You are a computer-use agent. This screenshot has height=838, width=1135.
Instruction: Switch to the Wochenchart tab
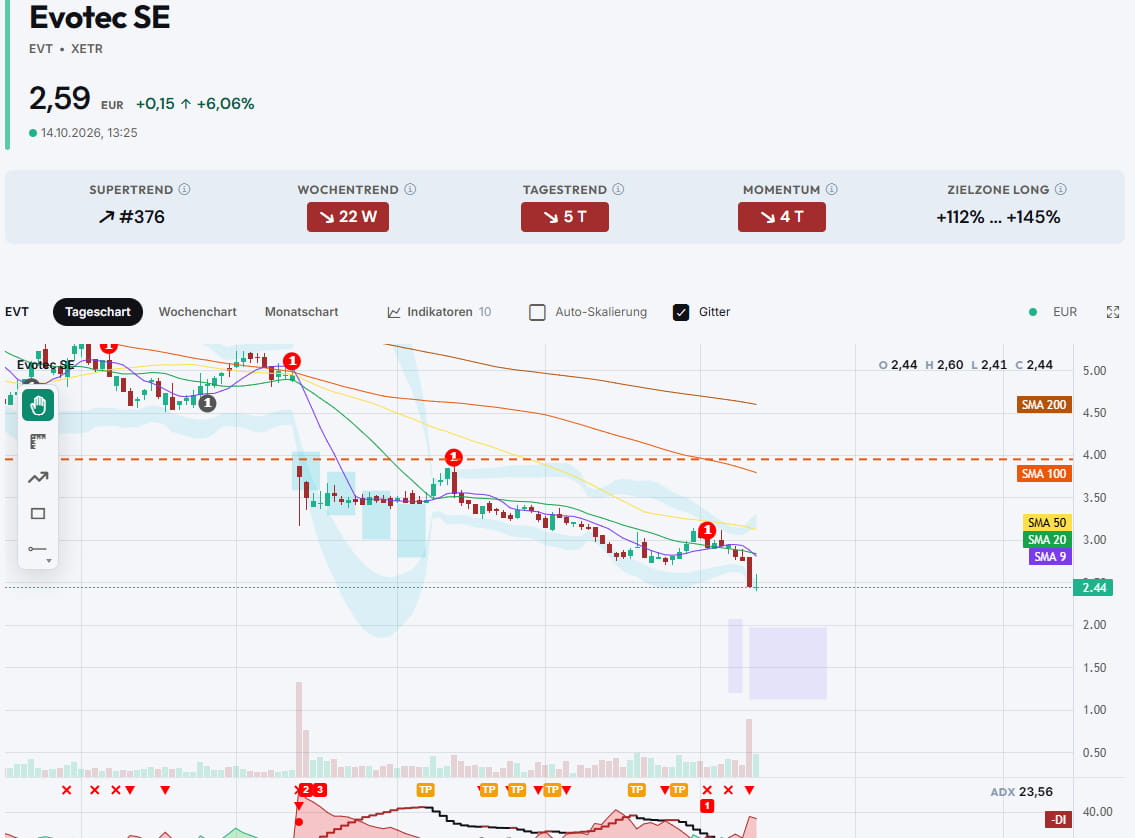[x=198, y=312]
